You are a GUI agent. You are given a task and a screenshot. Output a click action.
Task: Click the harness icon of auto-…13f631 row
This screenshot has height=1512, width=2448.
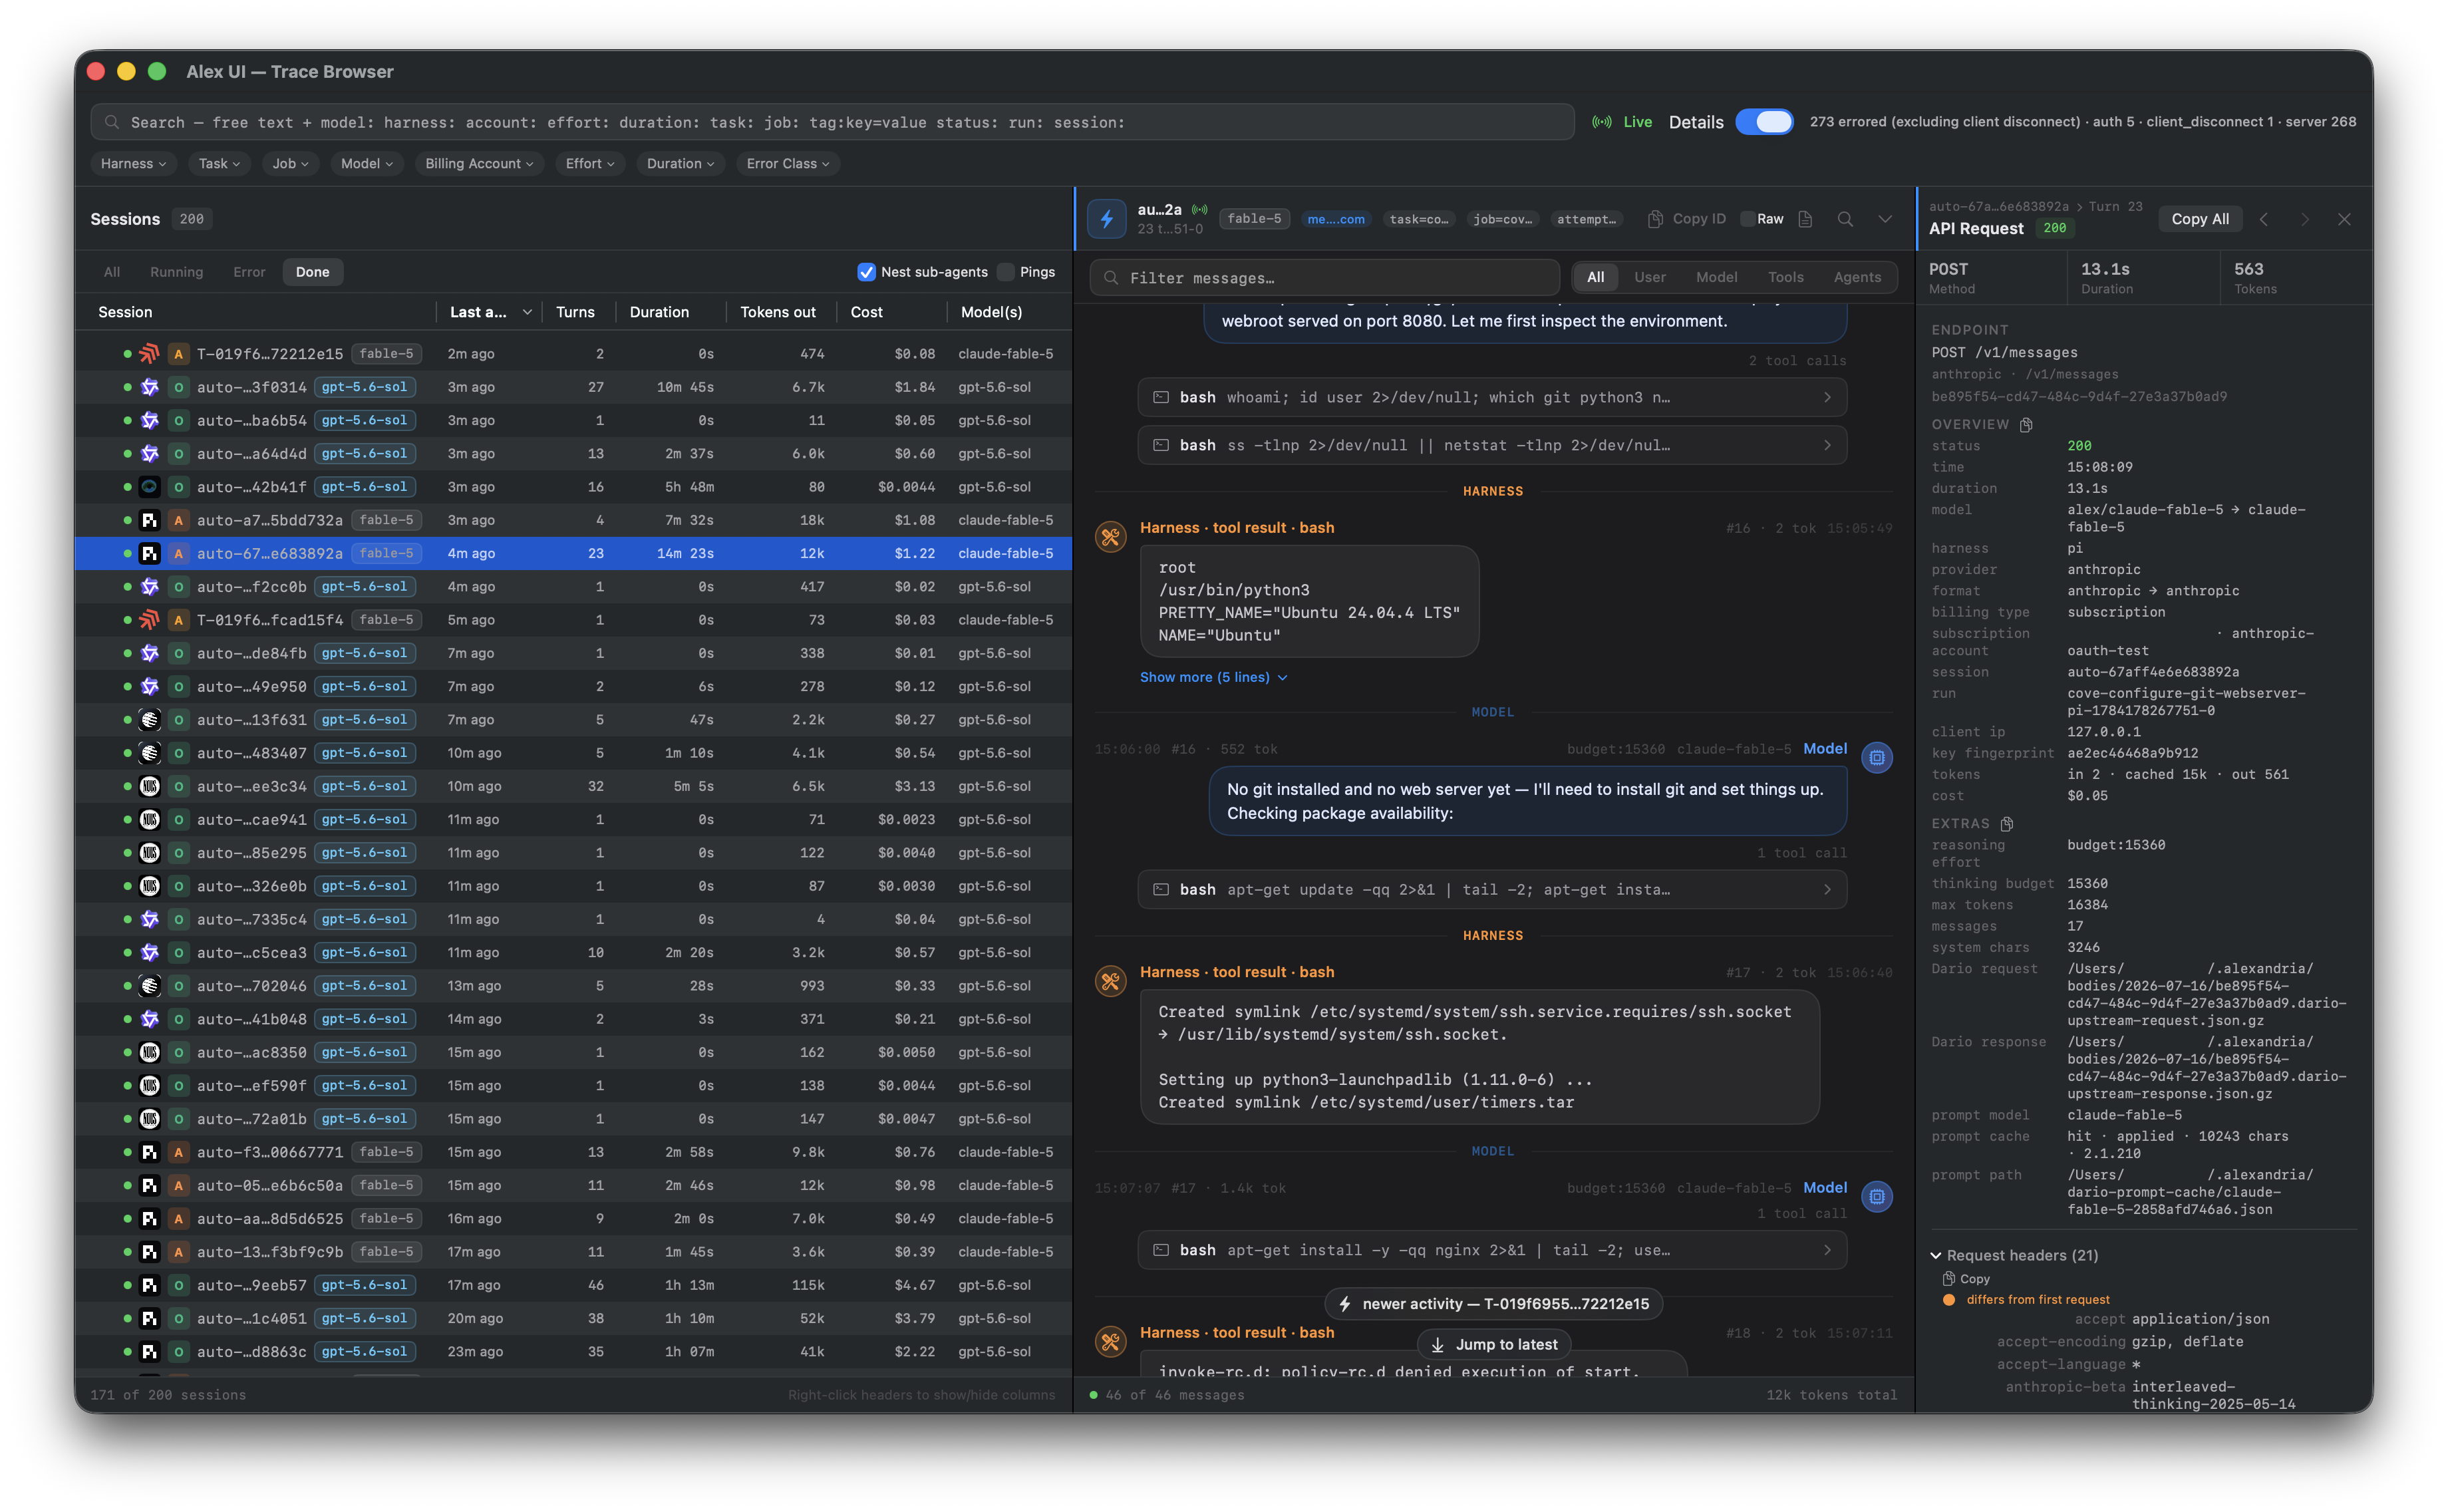(149, 720)
